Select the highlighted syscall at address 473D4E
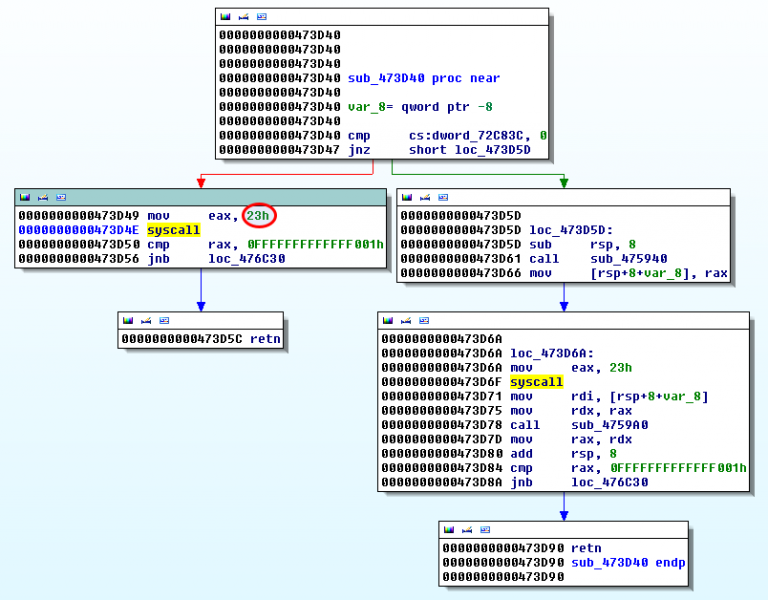The image size is (768, 600). pos(174,230)
